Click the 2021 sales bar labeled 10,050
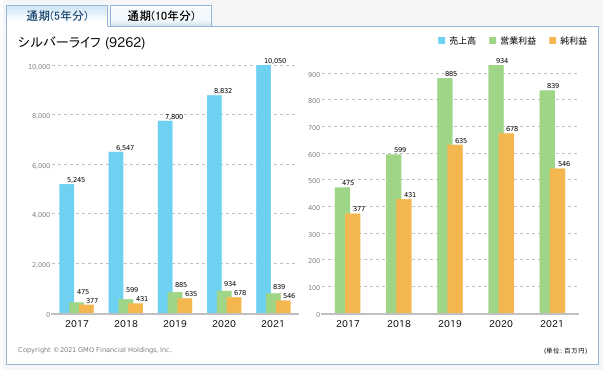603x370 pixels. coord(263,189)
